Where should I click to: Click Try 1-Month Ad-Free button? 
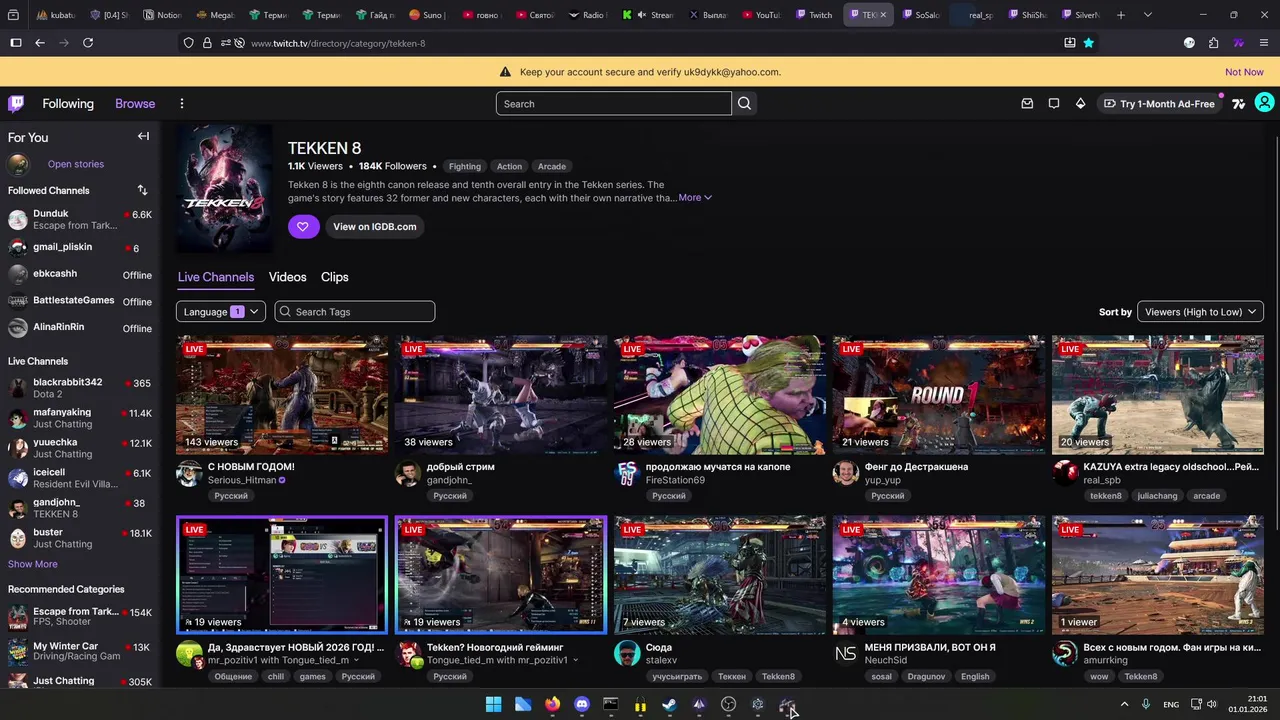[x=1159, y=103]
